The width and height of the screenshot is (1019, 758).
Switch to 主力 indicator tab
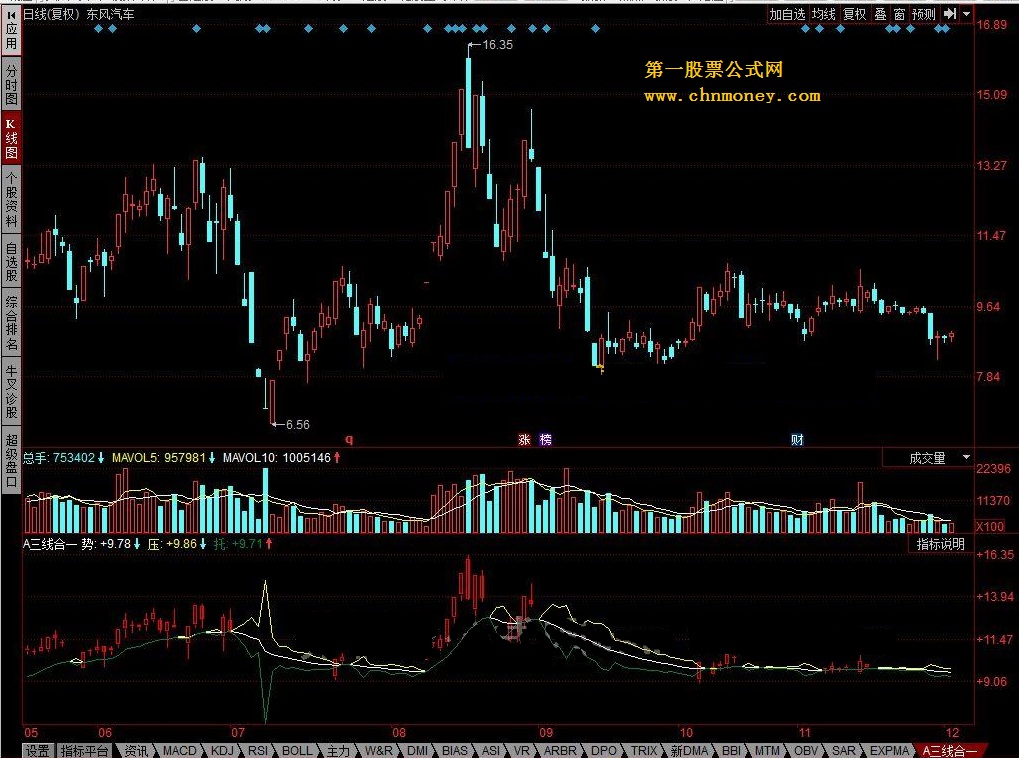click(338, 751)
